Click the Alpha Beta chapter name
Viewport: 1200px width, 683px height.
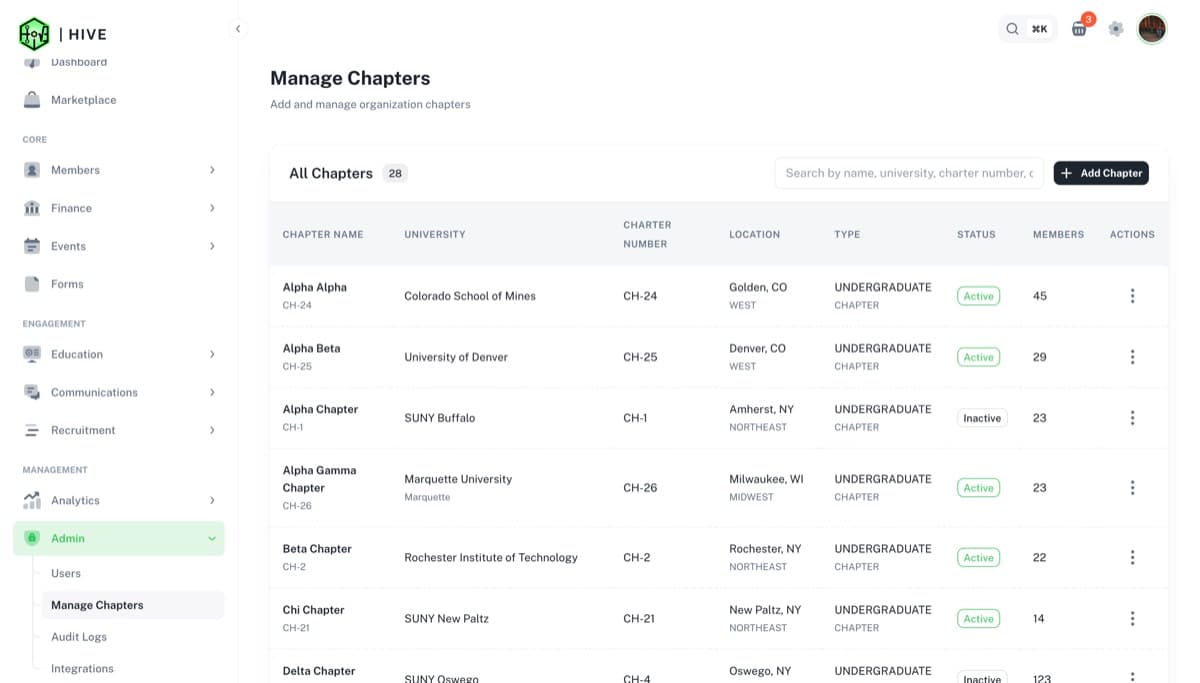click(x=311, y=348)
